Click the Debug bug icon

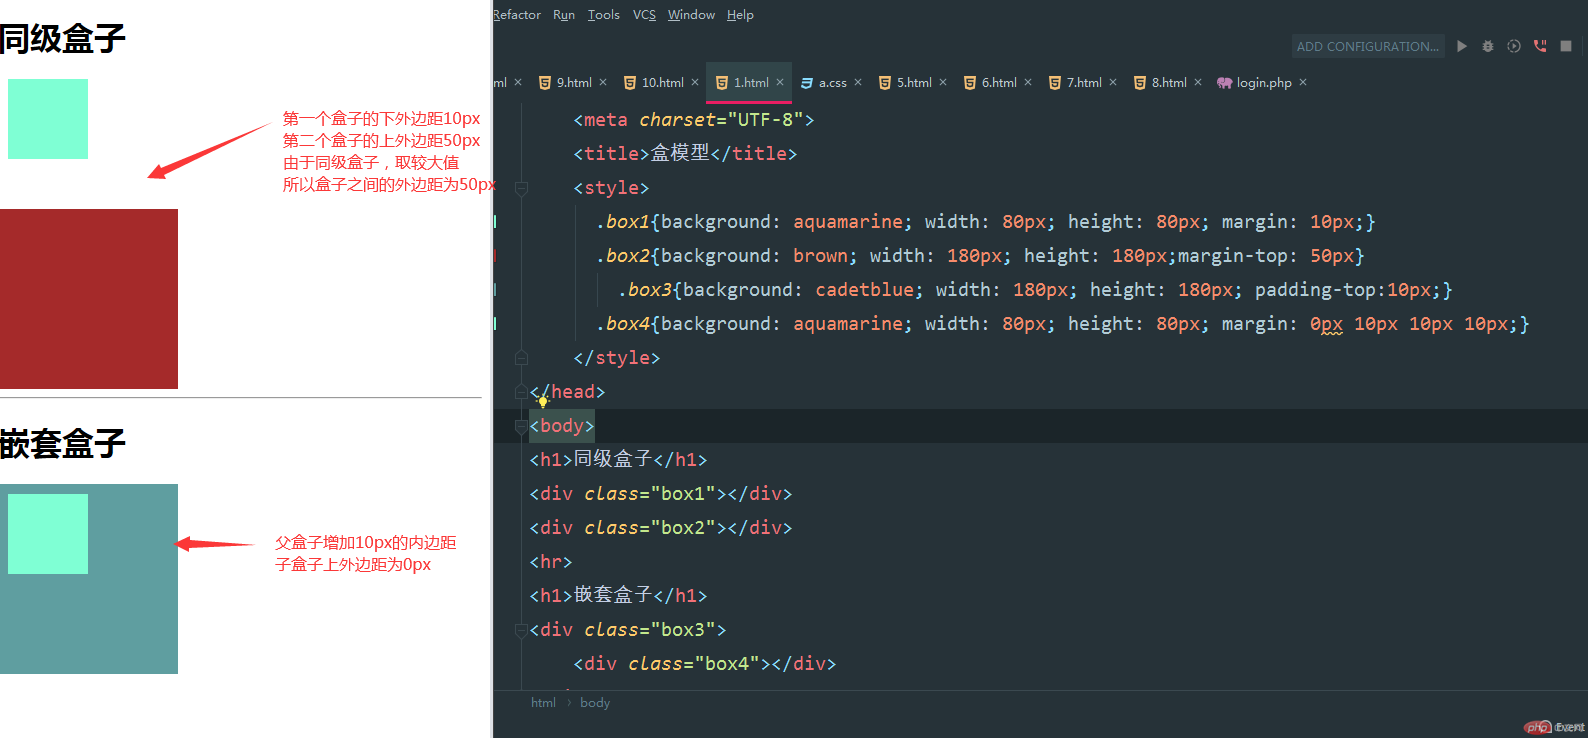pos(1488,46)
